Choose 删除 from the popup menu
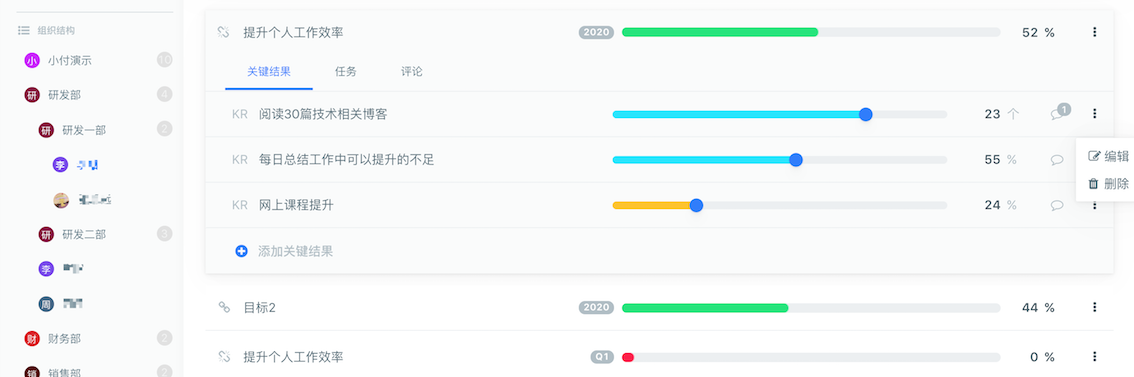 (1108, 184)
